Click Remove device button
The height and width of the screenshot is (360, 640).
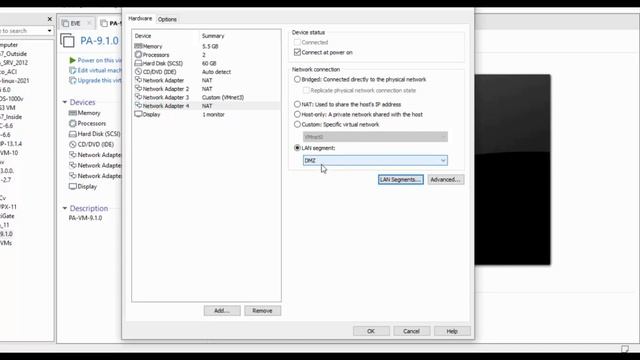click(262, 311)
